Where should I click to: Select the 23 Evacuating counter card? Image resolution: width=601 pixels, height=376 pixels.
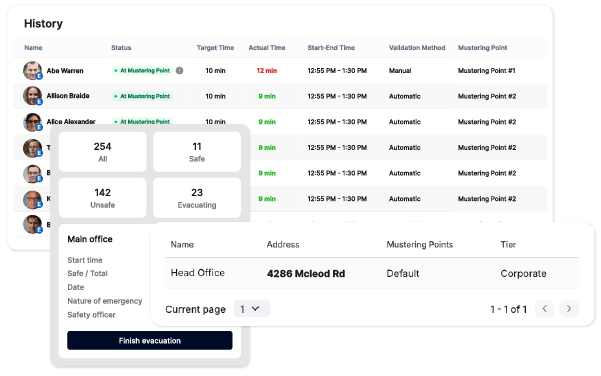(x=197, y=198)
